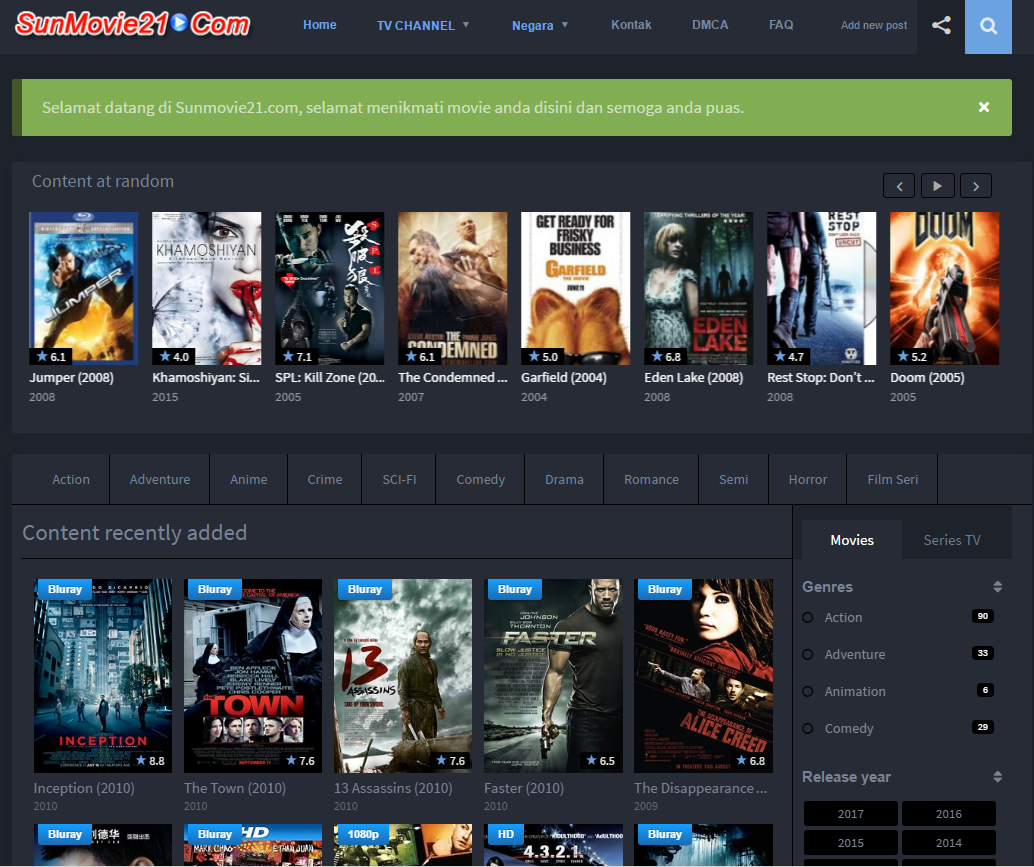Open the Adventure category tab

[x=160, y=479]
